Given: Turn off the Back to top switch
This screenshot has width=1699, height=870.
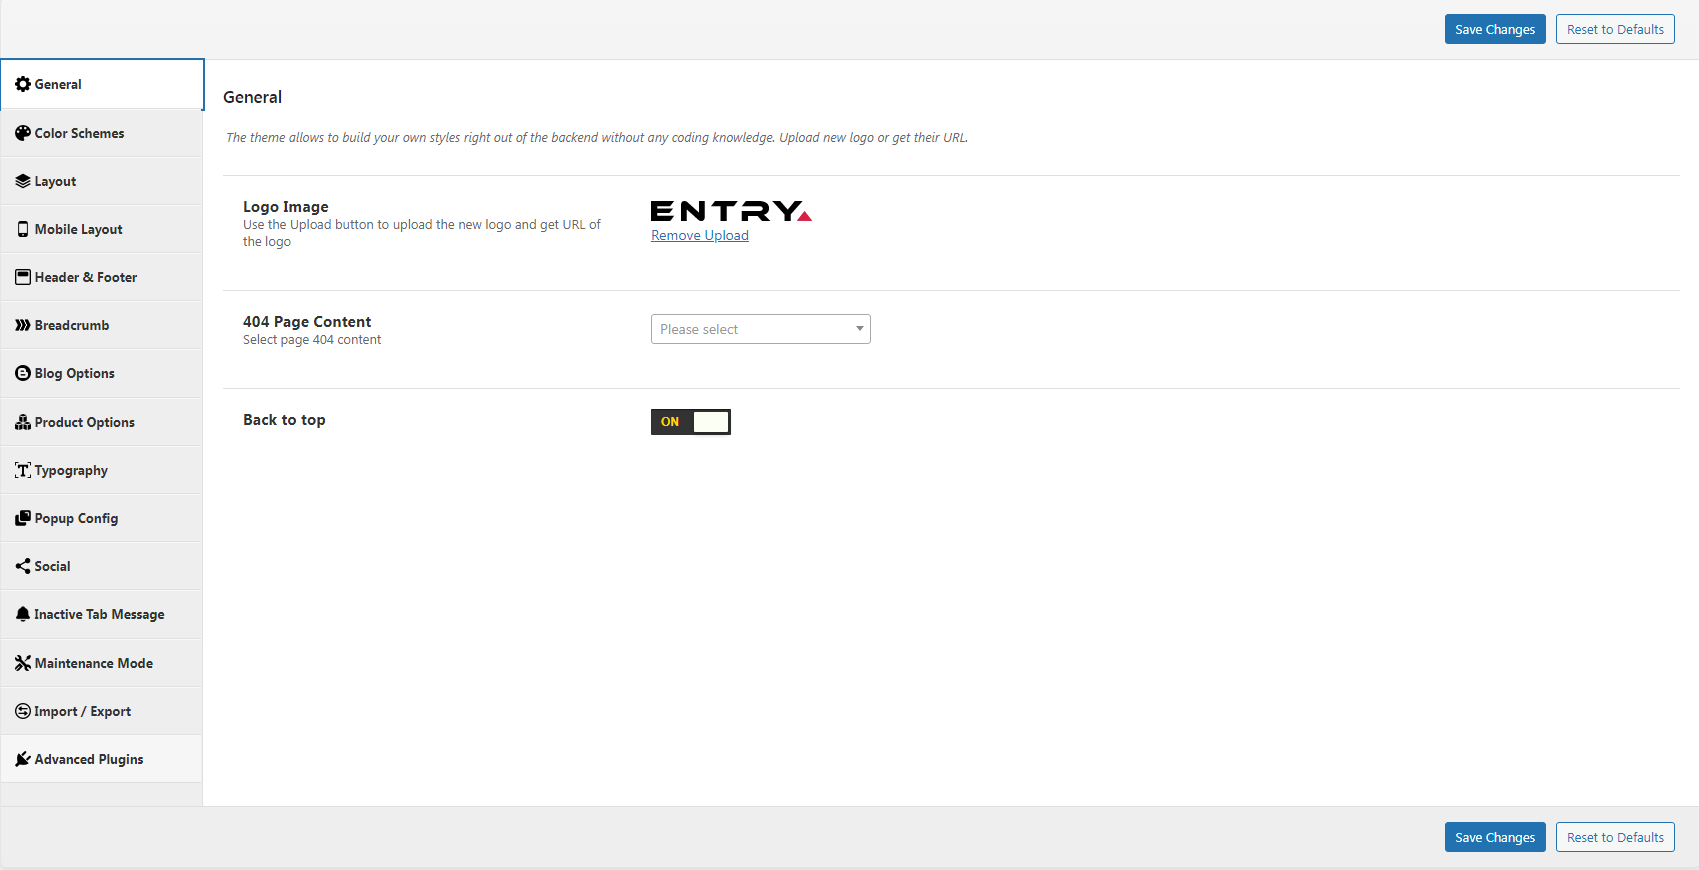Looking at the screenshot, I should pyautogui.click(x=690, y=422).
